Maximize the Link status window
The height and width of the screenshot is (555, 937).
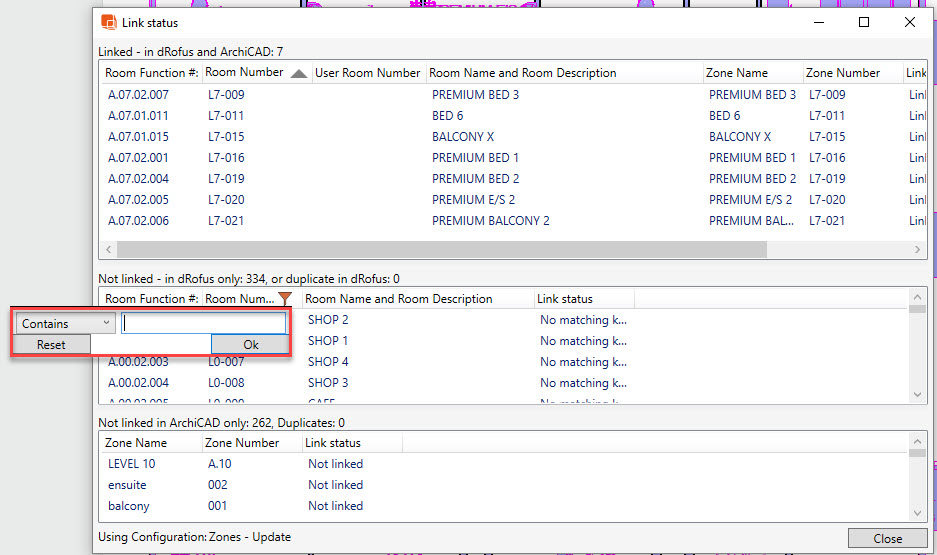[864, 22]
